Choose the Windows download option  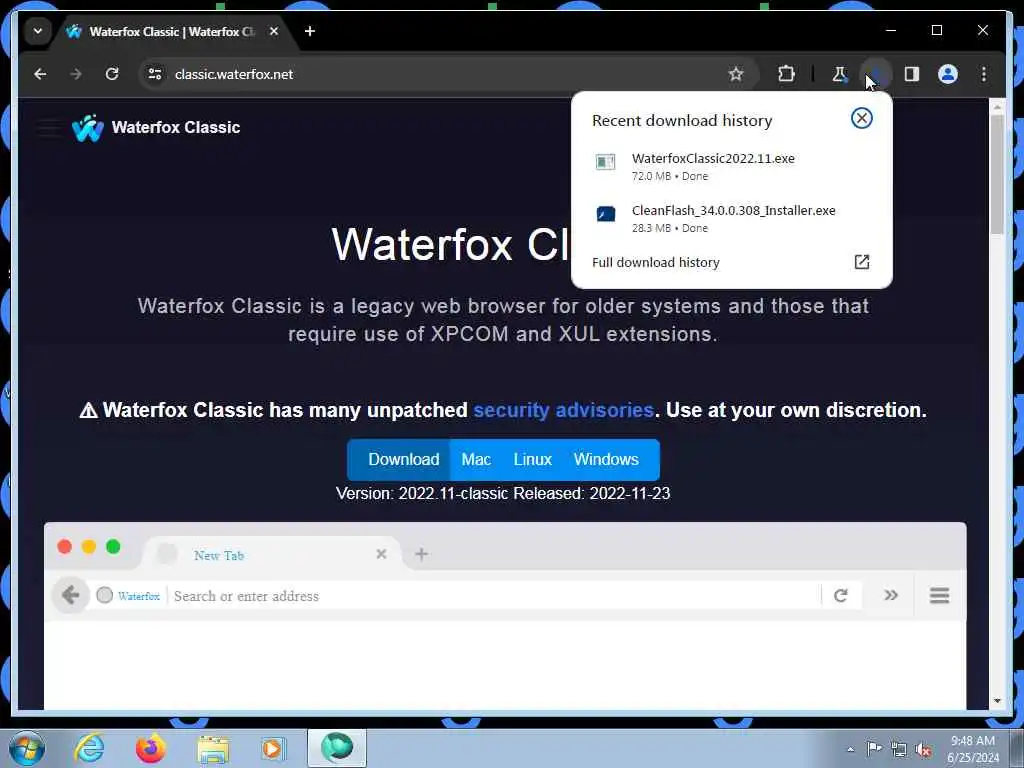point(606,460)
